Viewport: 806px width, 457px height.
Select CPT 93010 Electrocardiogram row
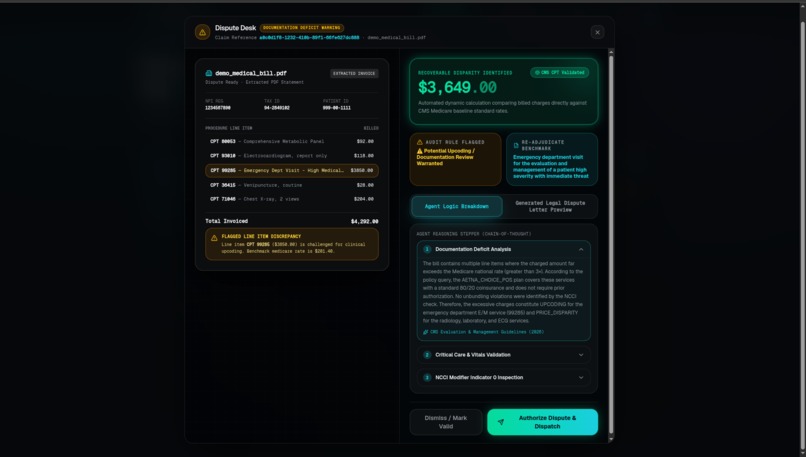[x=292, y=156]
